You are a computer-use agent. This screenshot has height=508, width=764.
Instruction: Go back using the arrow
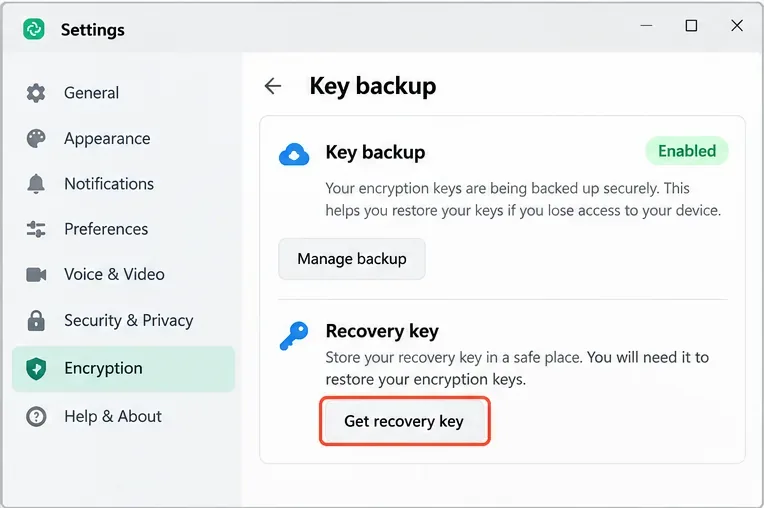click(x=273, y=86)
